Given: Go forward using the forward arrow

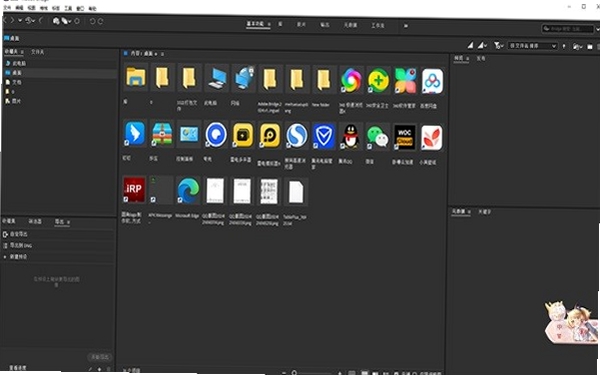Looking at the screenshot, I should (x=12, y=20).
